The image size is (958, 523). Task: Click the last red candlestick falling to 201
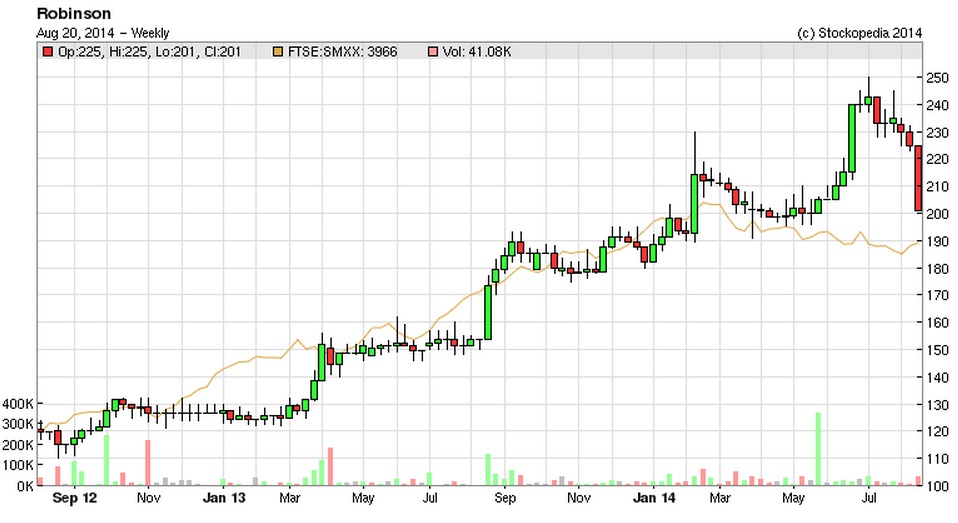click(918, 178)
